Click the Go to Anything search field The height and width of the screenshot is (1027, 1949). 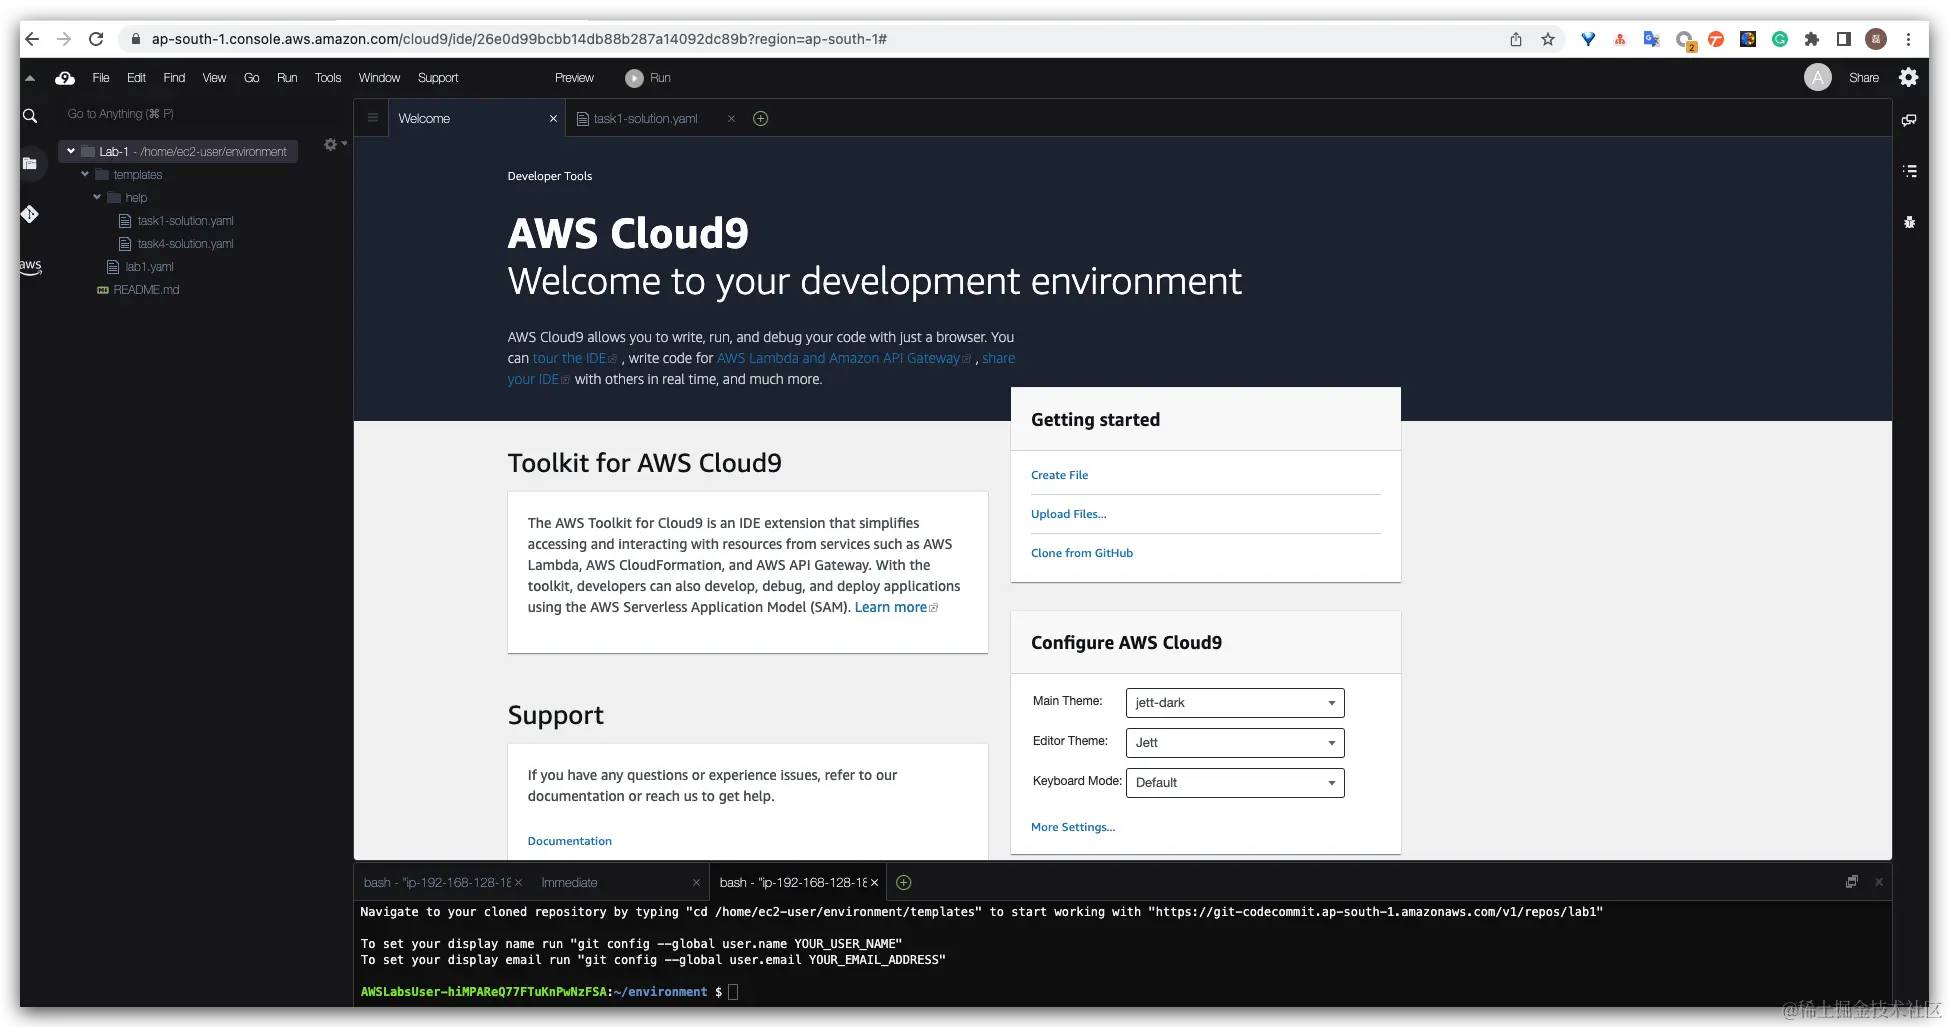200,114
